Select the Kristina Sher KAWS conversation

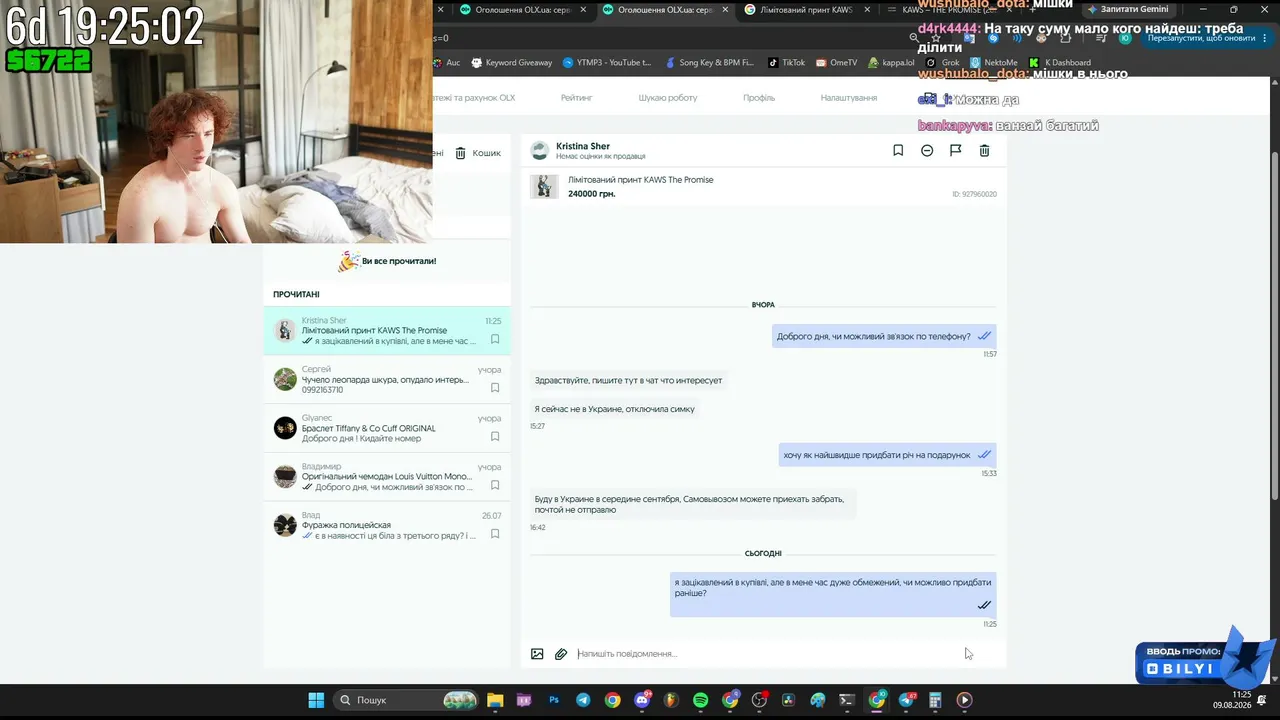[387, 330]
